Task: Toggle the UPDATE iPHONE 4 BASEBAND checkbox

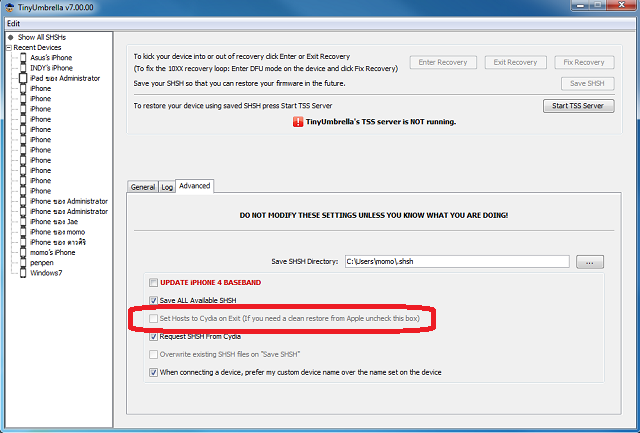Action: point(153,282)
